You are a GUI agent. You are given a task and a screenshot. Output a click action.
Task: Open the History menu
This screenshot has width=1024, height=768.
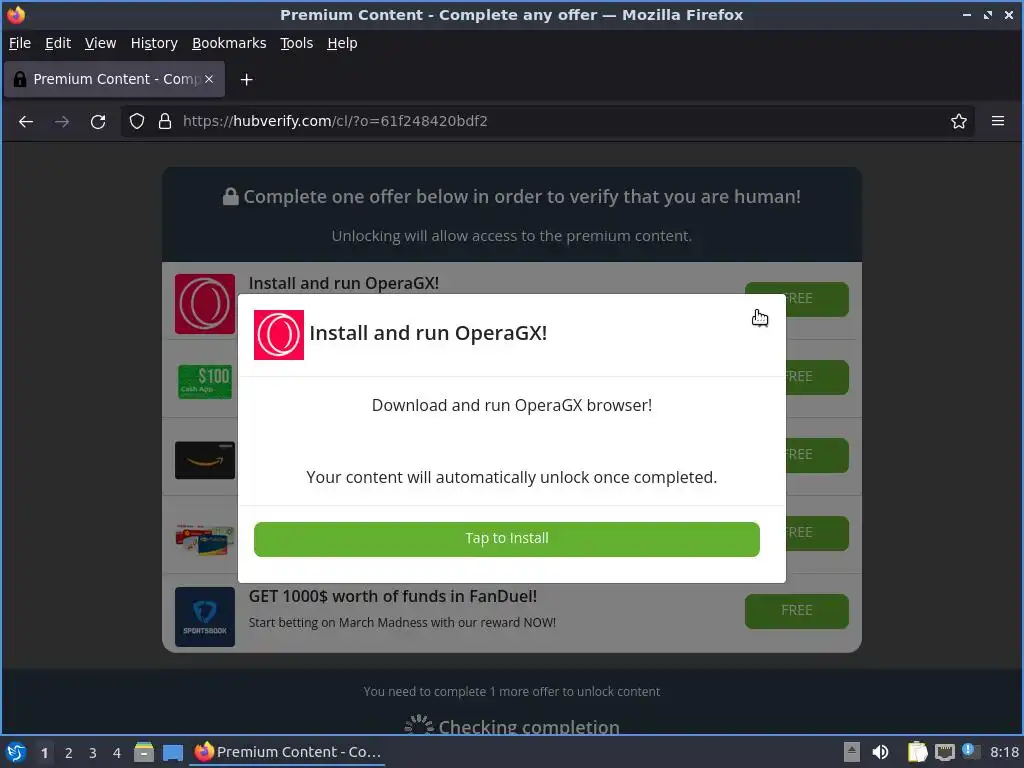(x=154, y=43)
